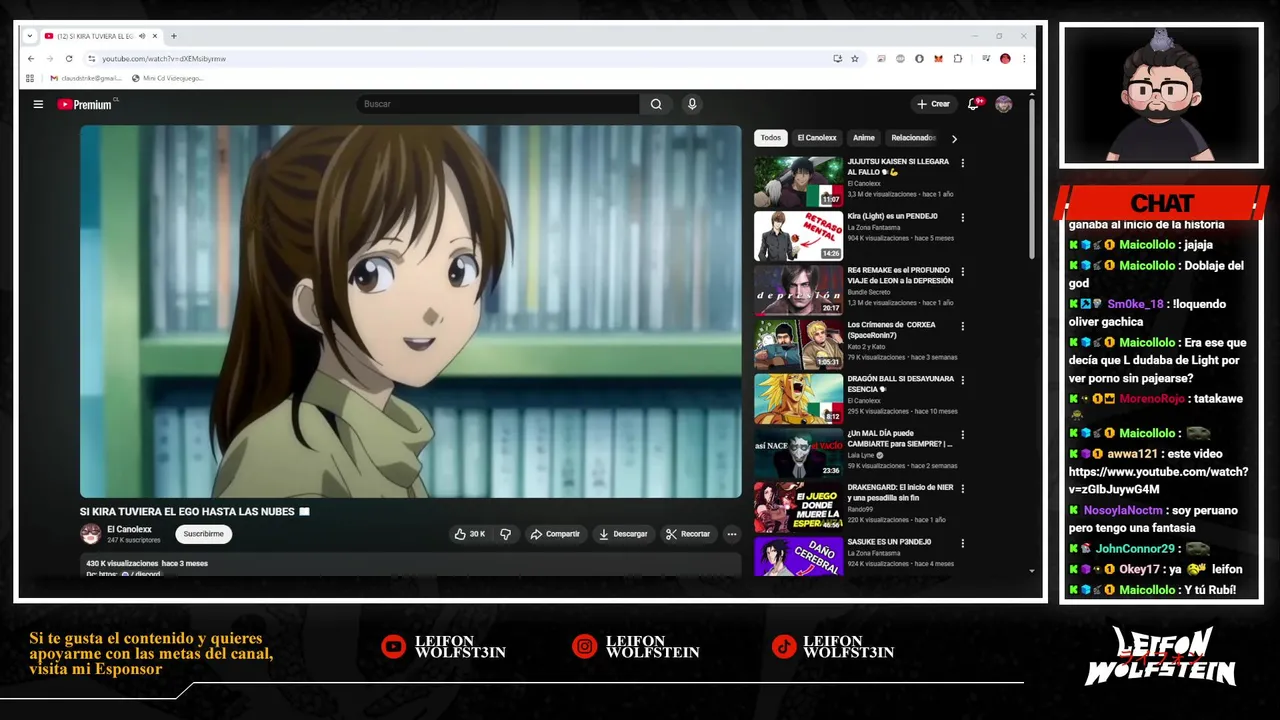Click '430 K visualizaciones' description text

point(122,564)
